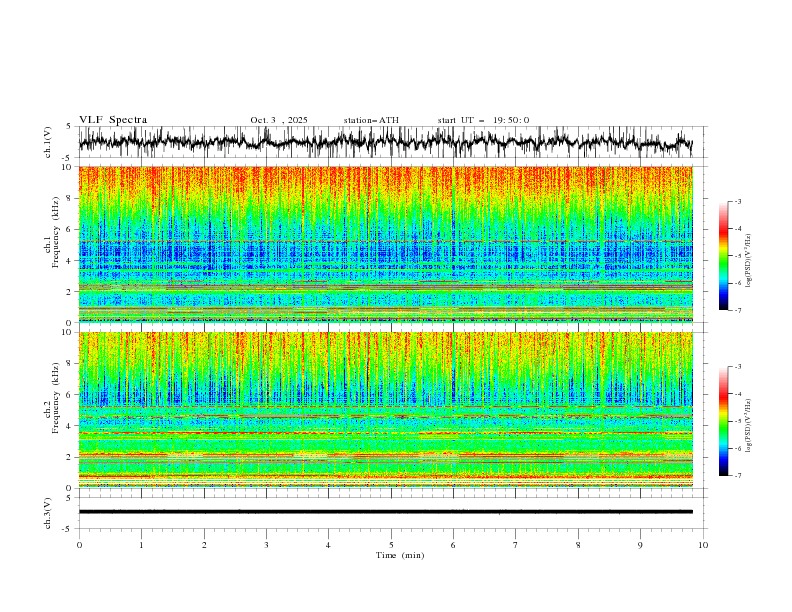Click the ch.1 colorbar PSD units label
This screenshot has width=792, height=612.
click(749, 261)
